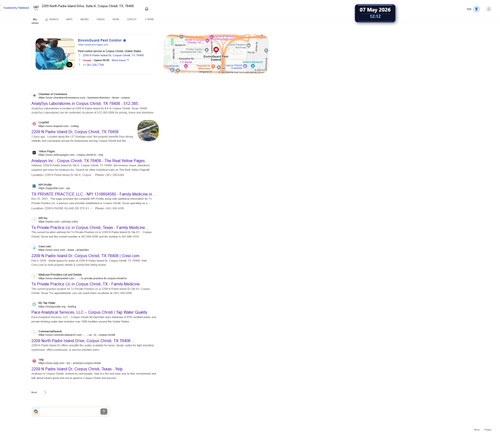Image resolution: width=500 pixels, height=434 pixels.
Task: Switch to the MAPS tab
Action: (x=69, y=19)
